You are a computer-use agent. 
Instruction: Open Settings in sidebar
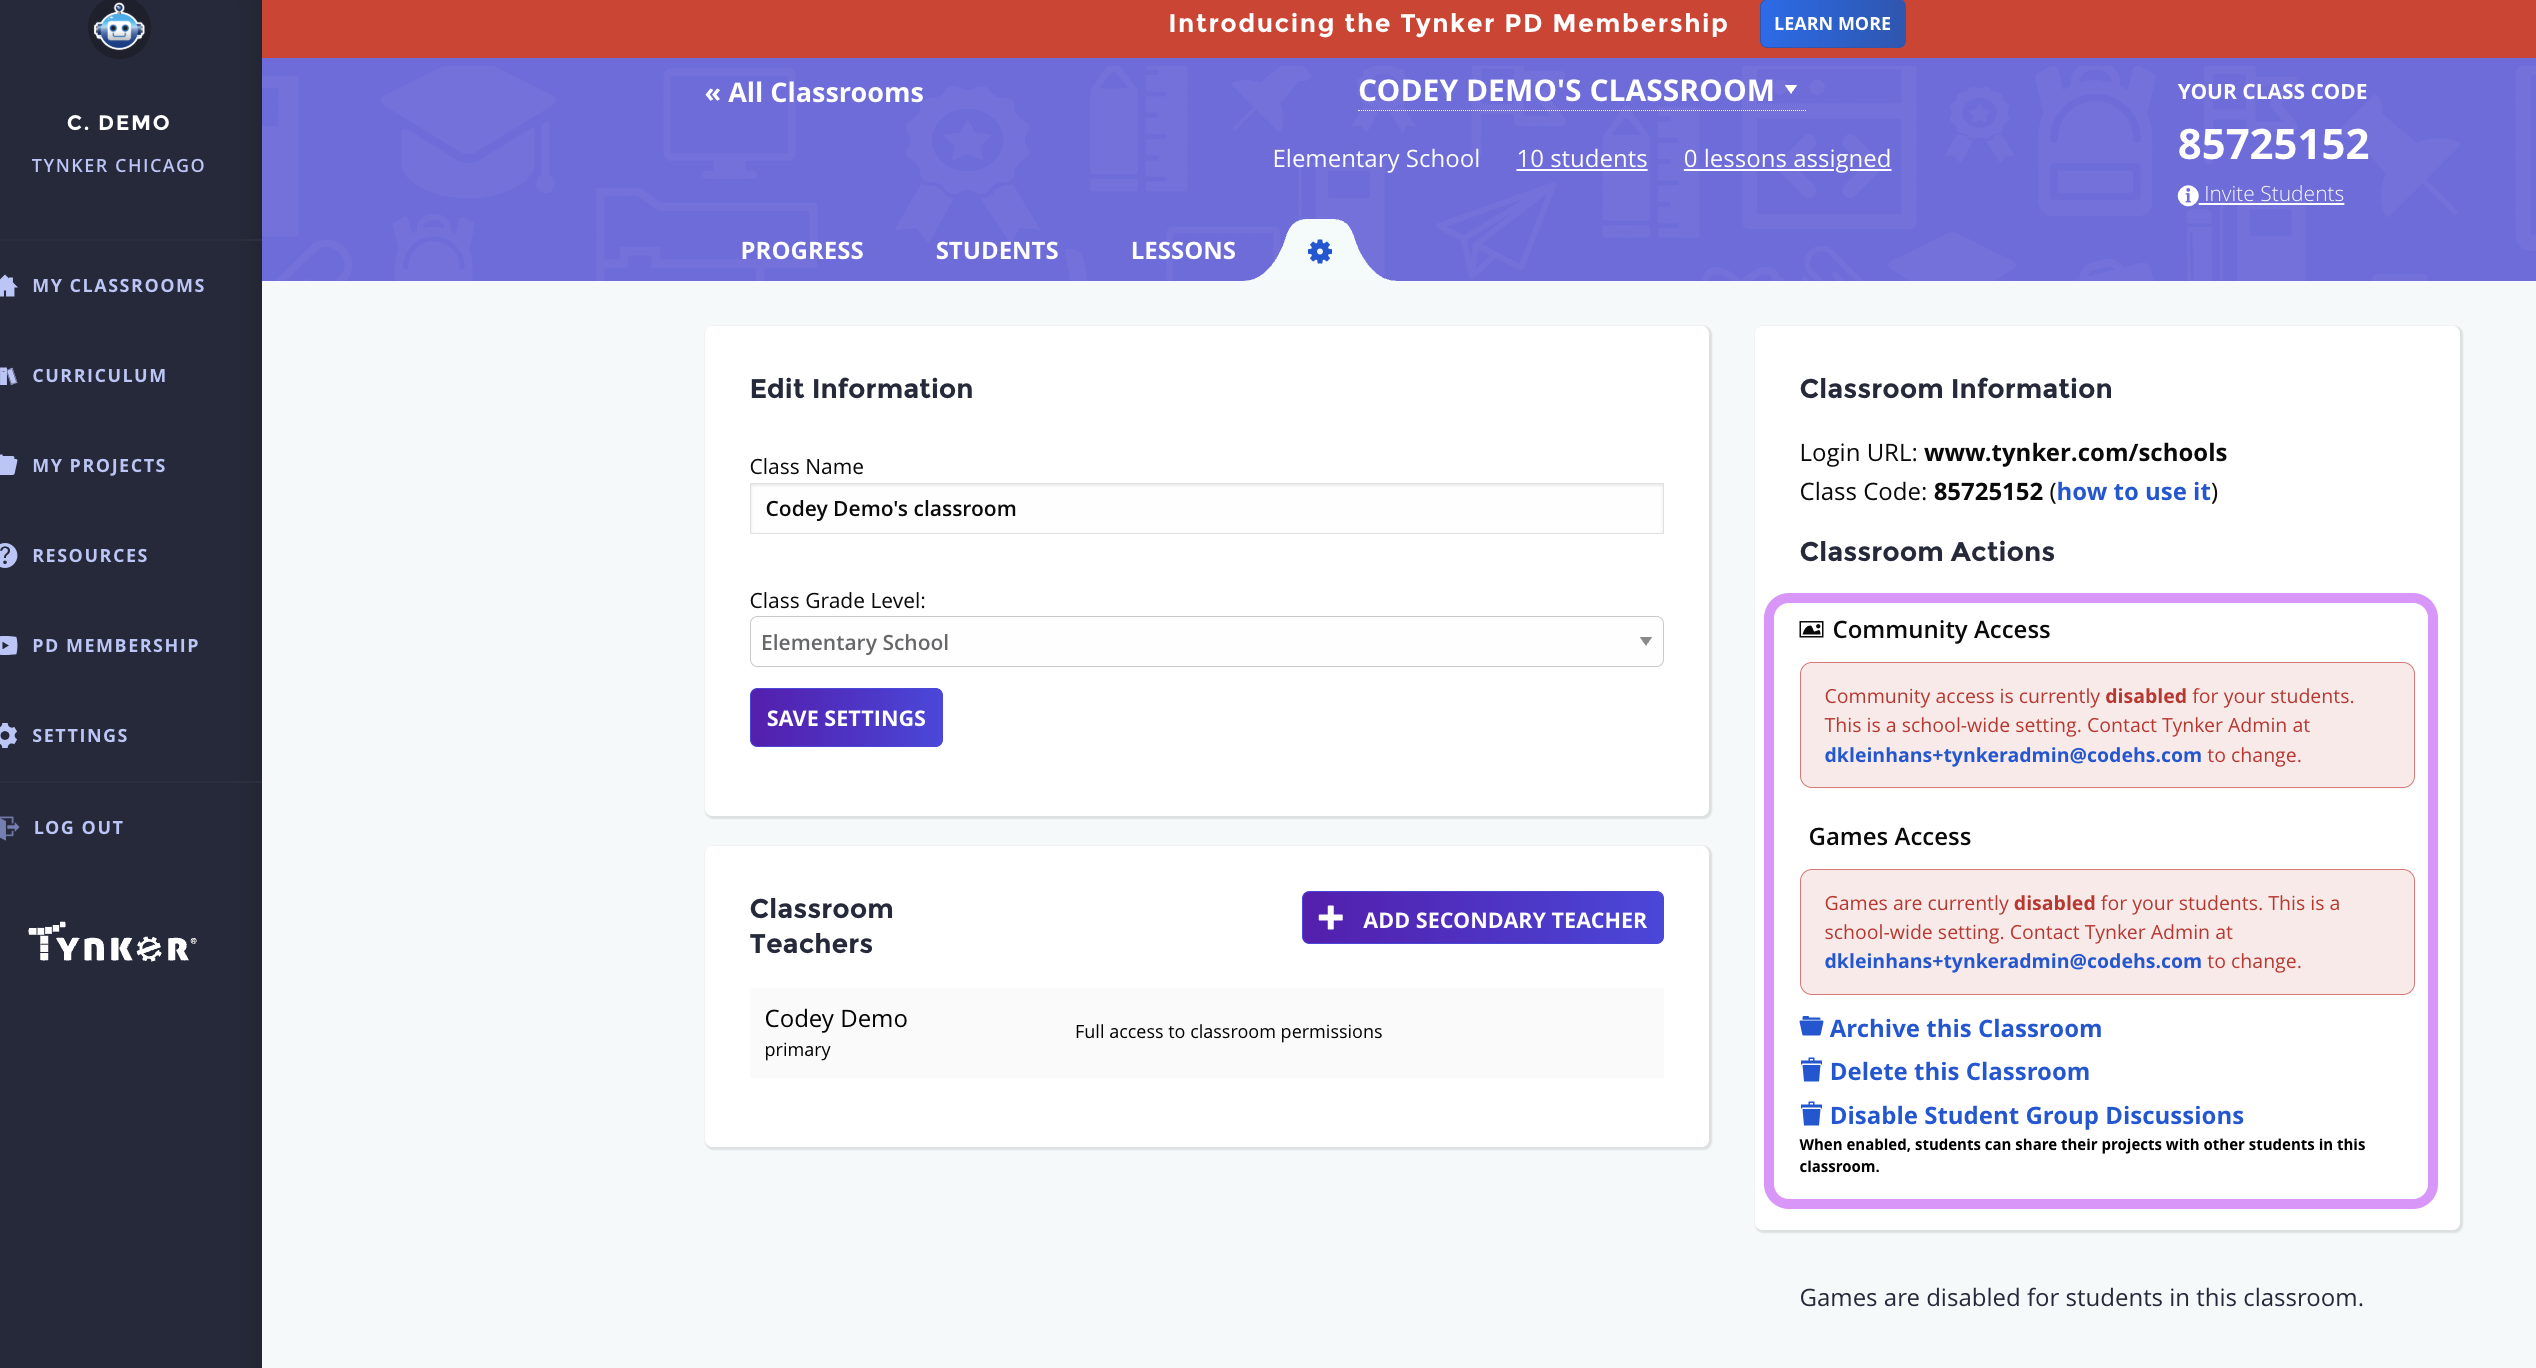coord(80,736)
